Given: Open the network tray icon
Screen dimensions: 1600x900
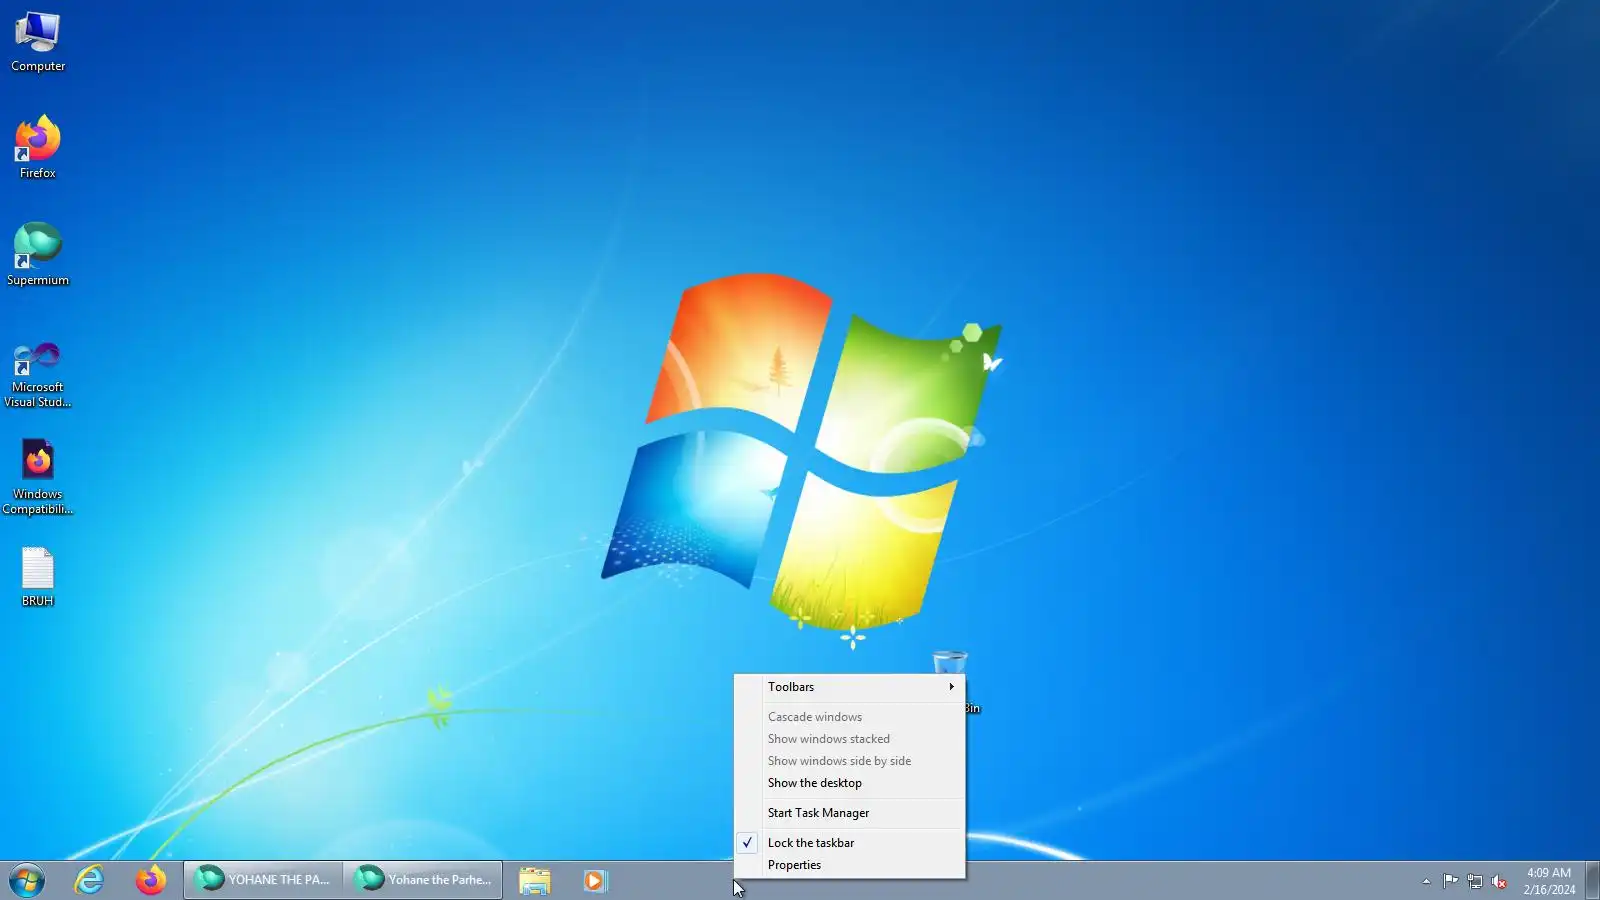Looking at the screenshot, I should point(1475,881).
